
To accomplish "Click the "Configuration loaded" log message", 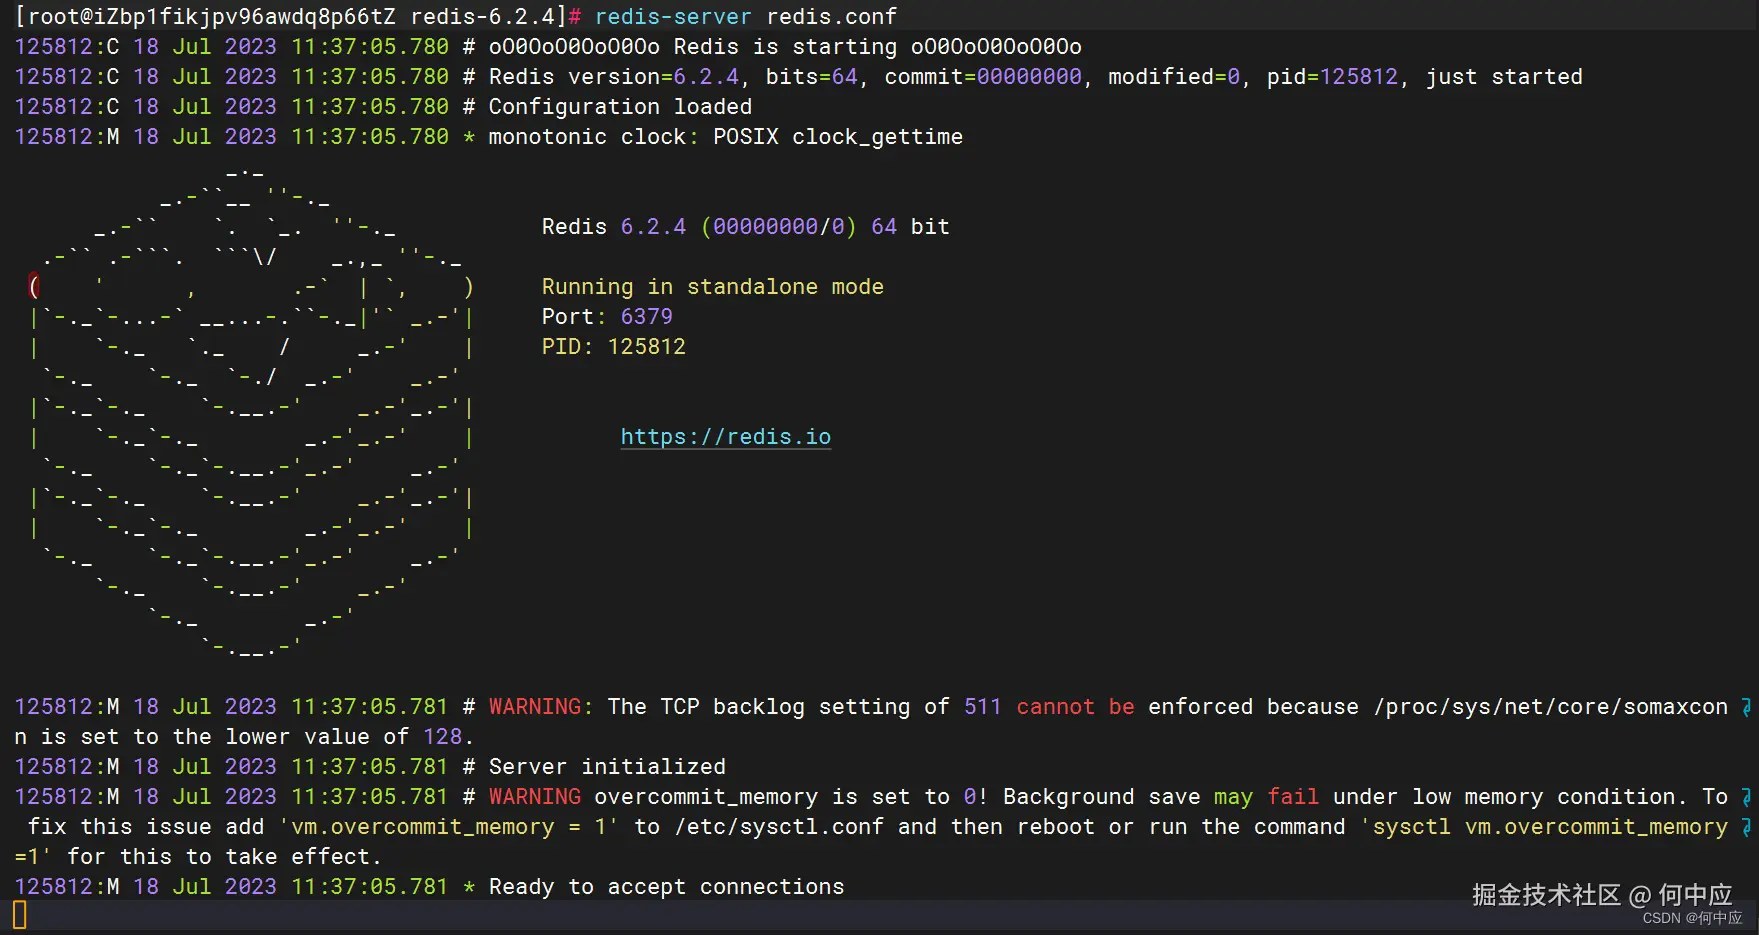I will point(620,107).
